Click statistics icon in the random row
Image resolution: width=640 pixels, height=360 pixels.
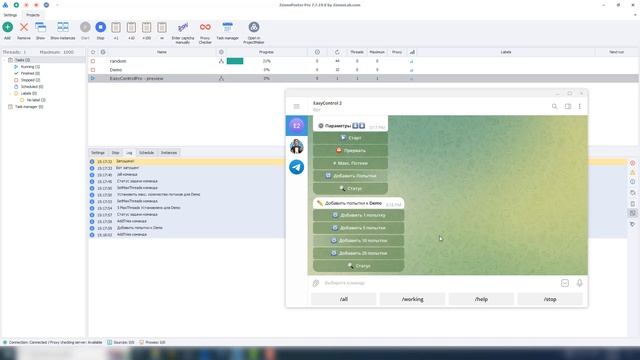[x=411, y=61]
